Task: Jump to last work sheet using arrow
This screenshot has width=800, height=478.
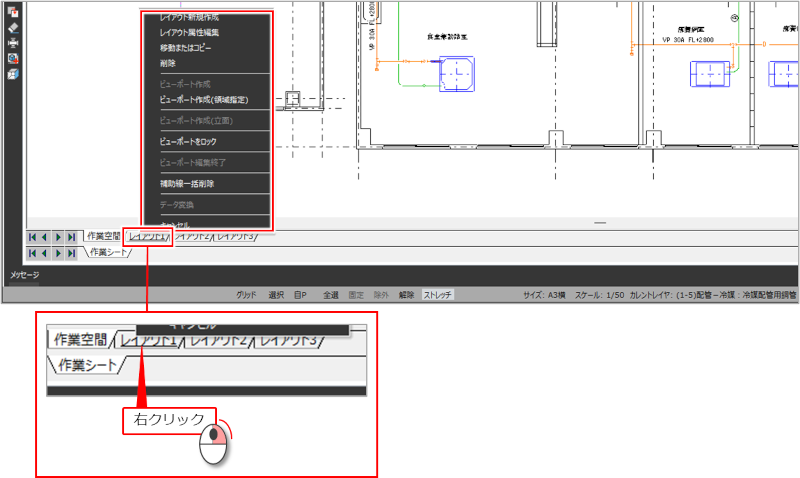Action: 71,253
